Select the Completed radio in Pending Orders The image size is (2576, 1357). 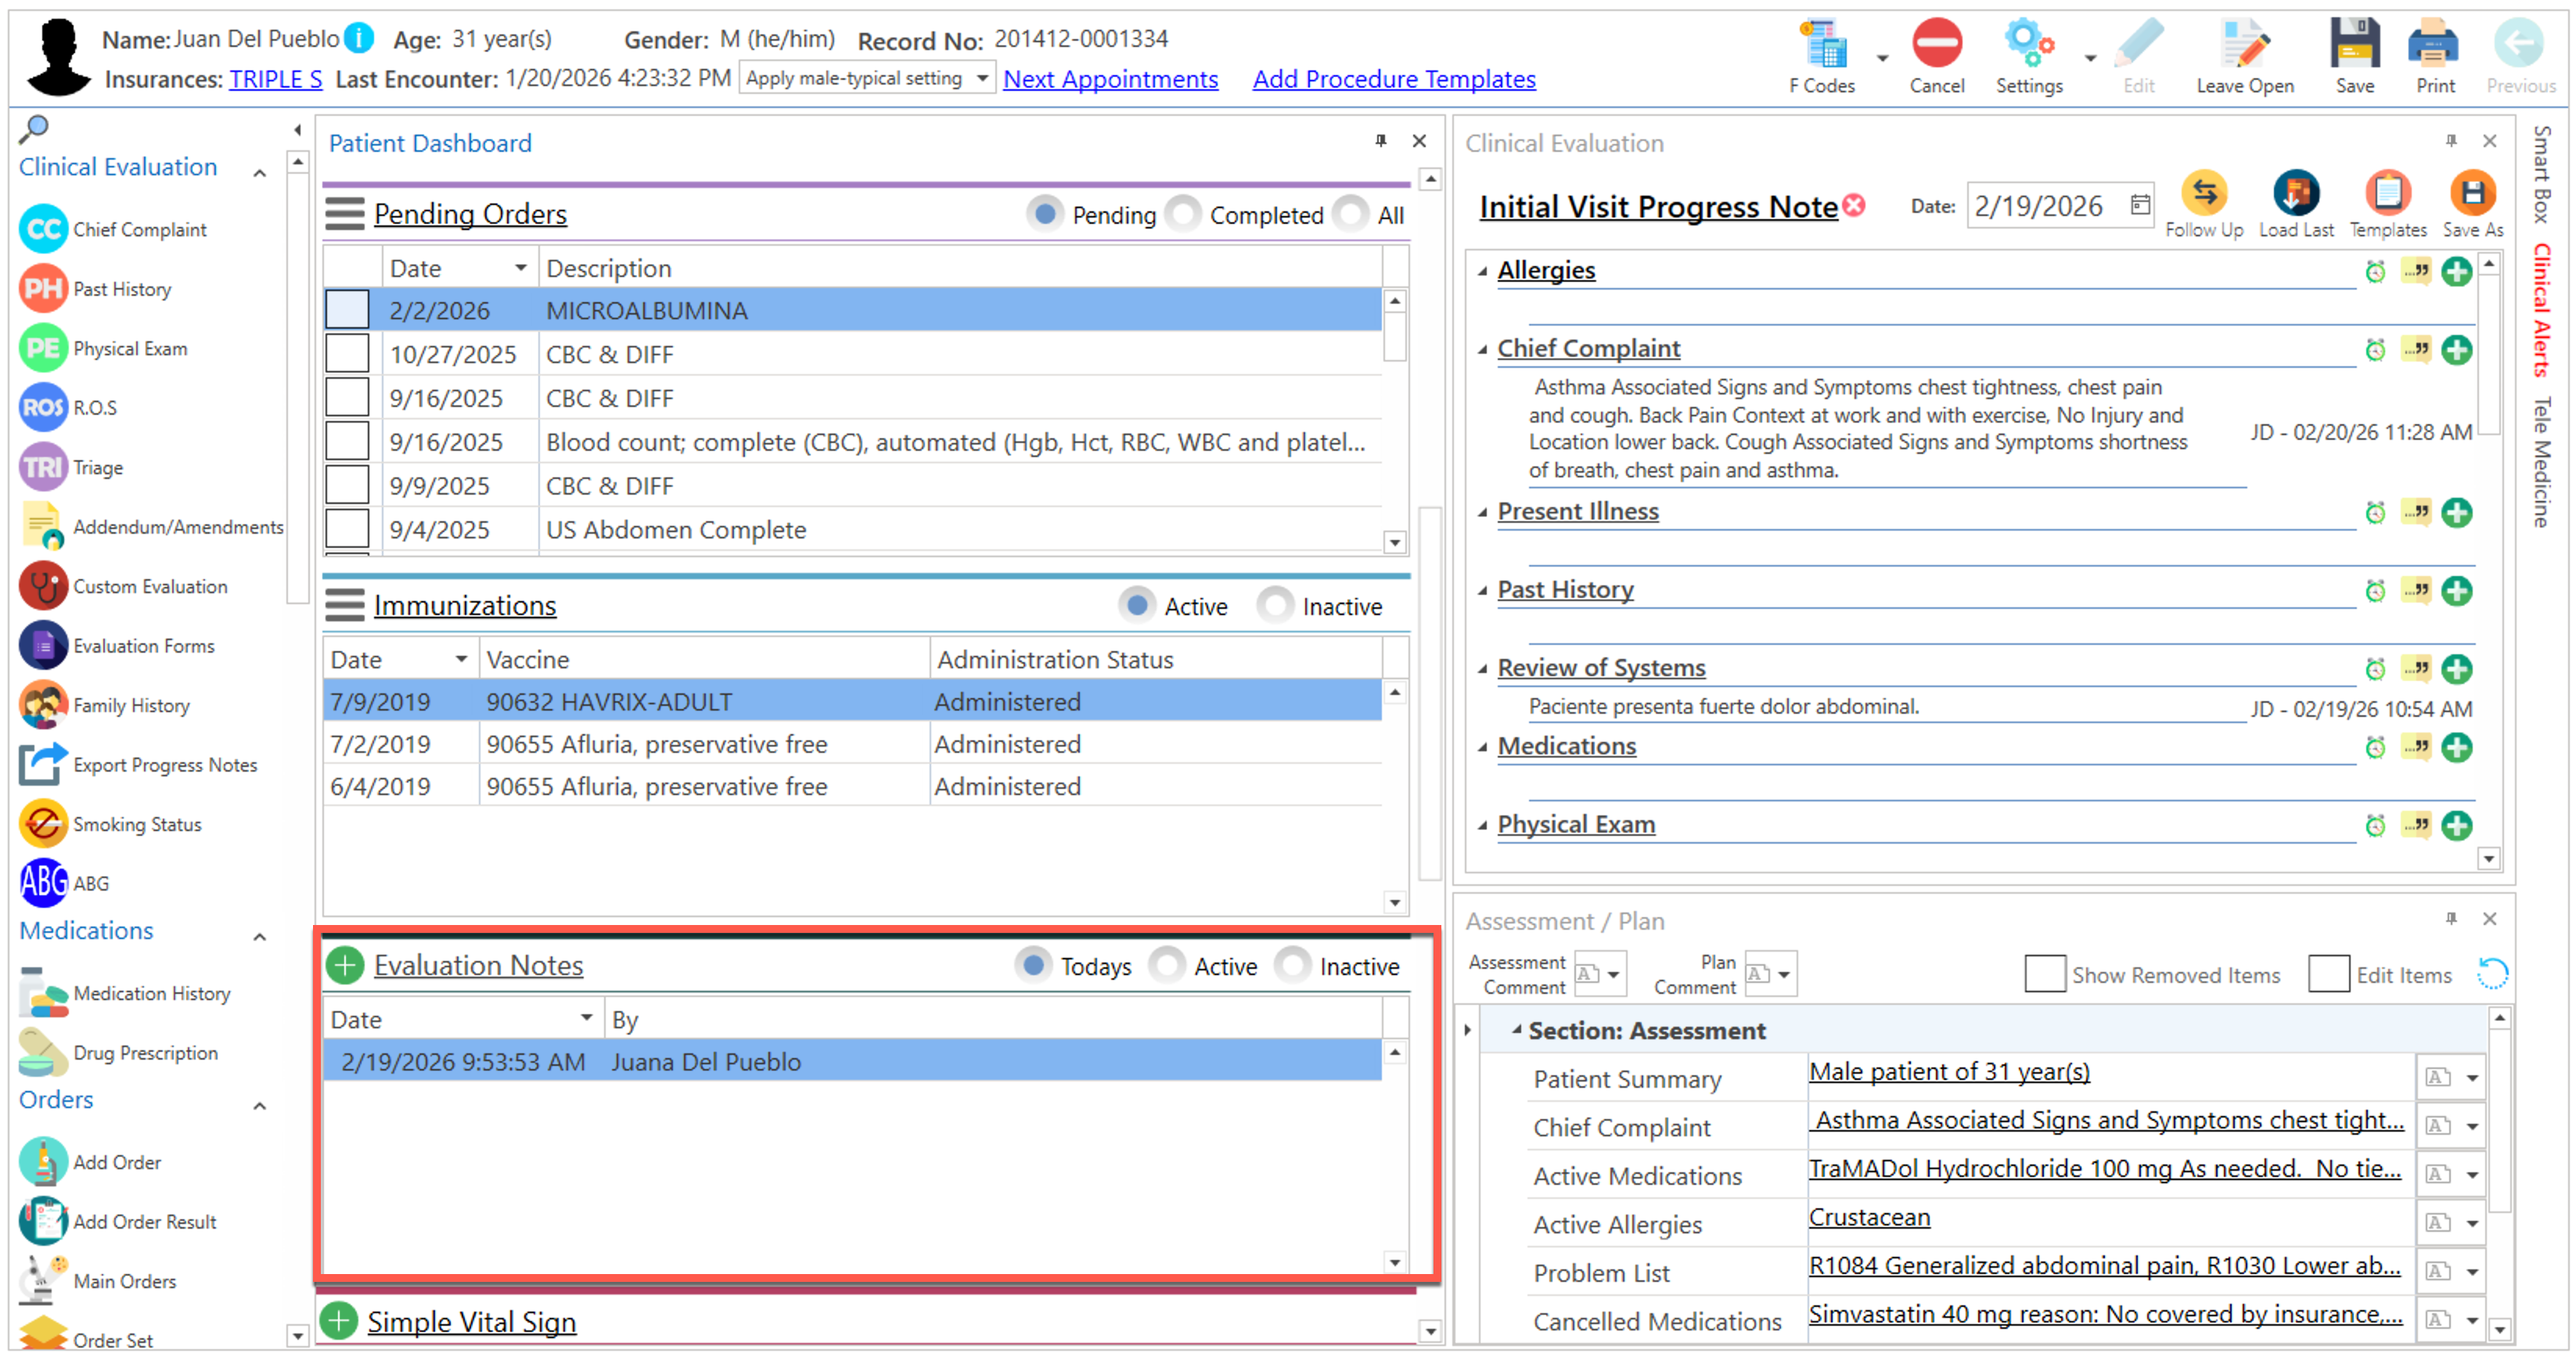click(x=1184, y=214)
